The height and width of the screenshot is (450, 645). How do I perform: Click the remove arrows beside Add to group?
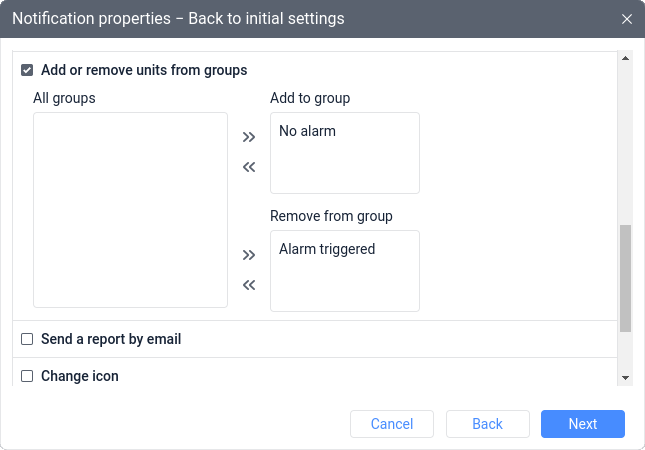249,167
